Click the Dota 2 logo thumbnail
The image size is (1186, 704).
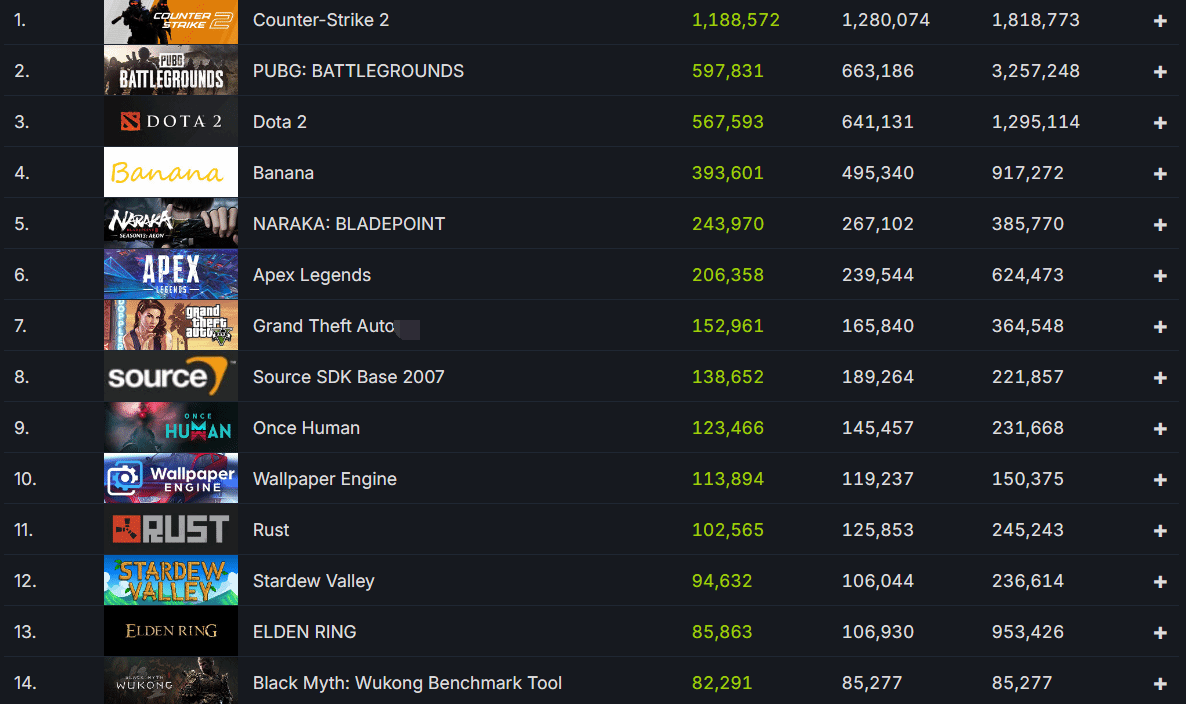tap(171, 121)
